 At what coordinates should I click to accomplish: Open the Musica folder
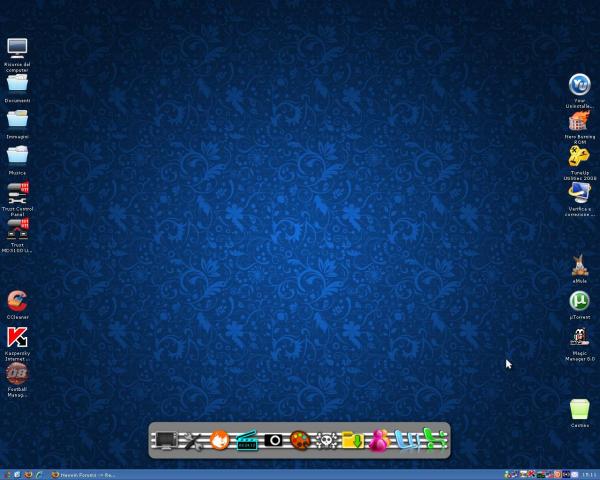(17, 161)
